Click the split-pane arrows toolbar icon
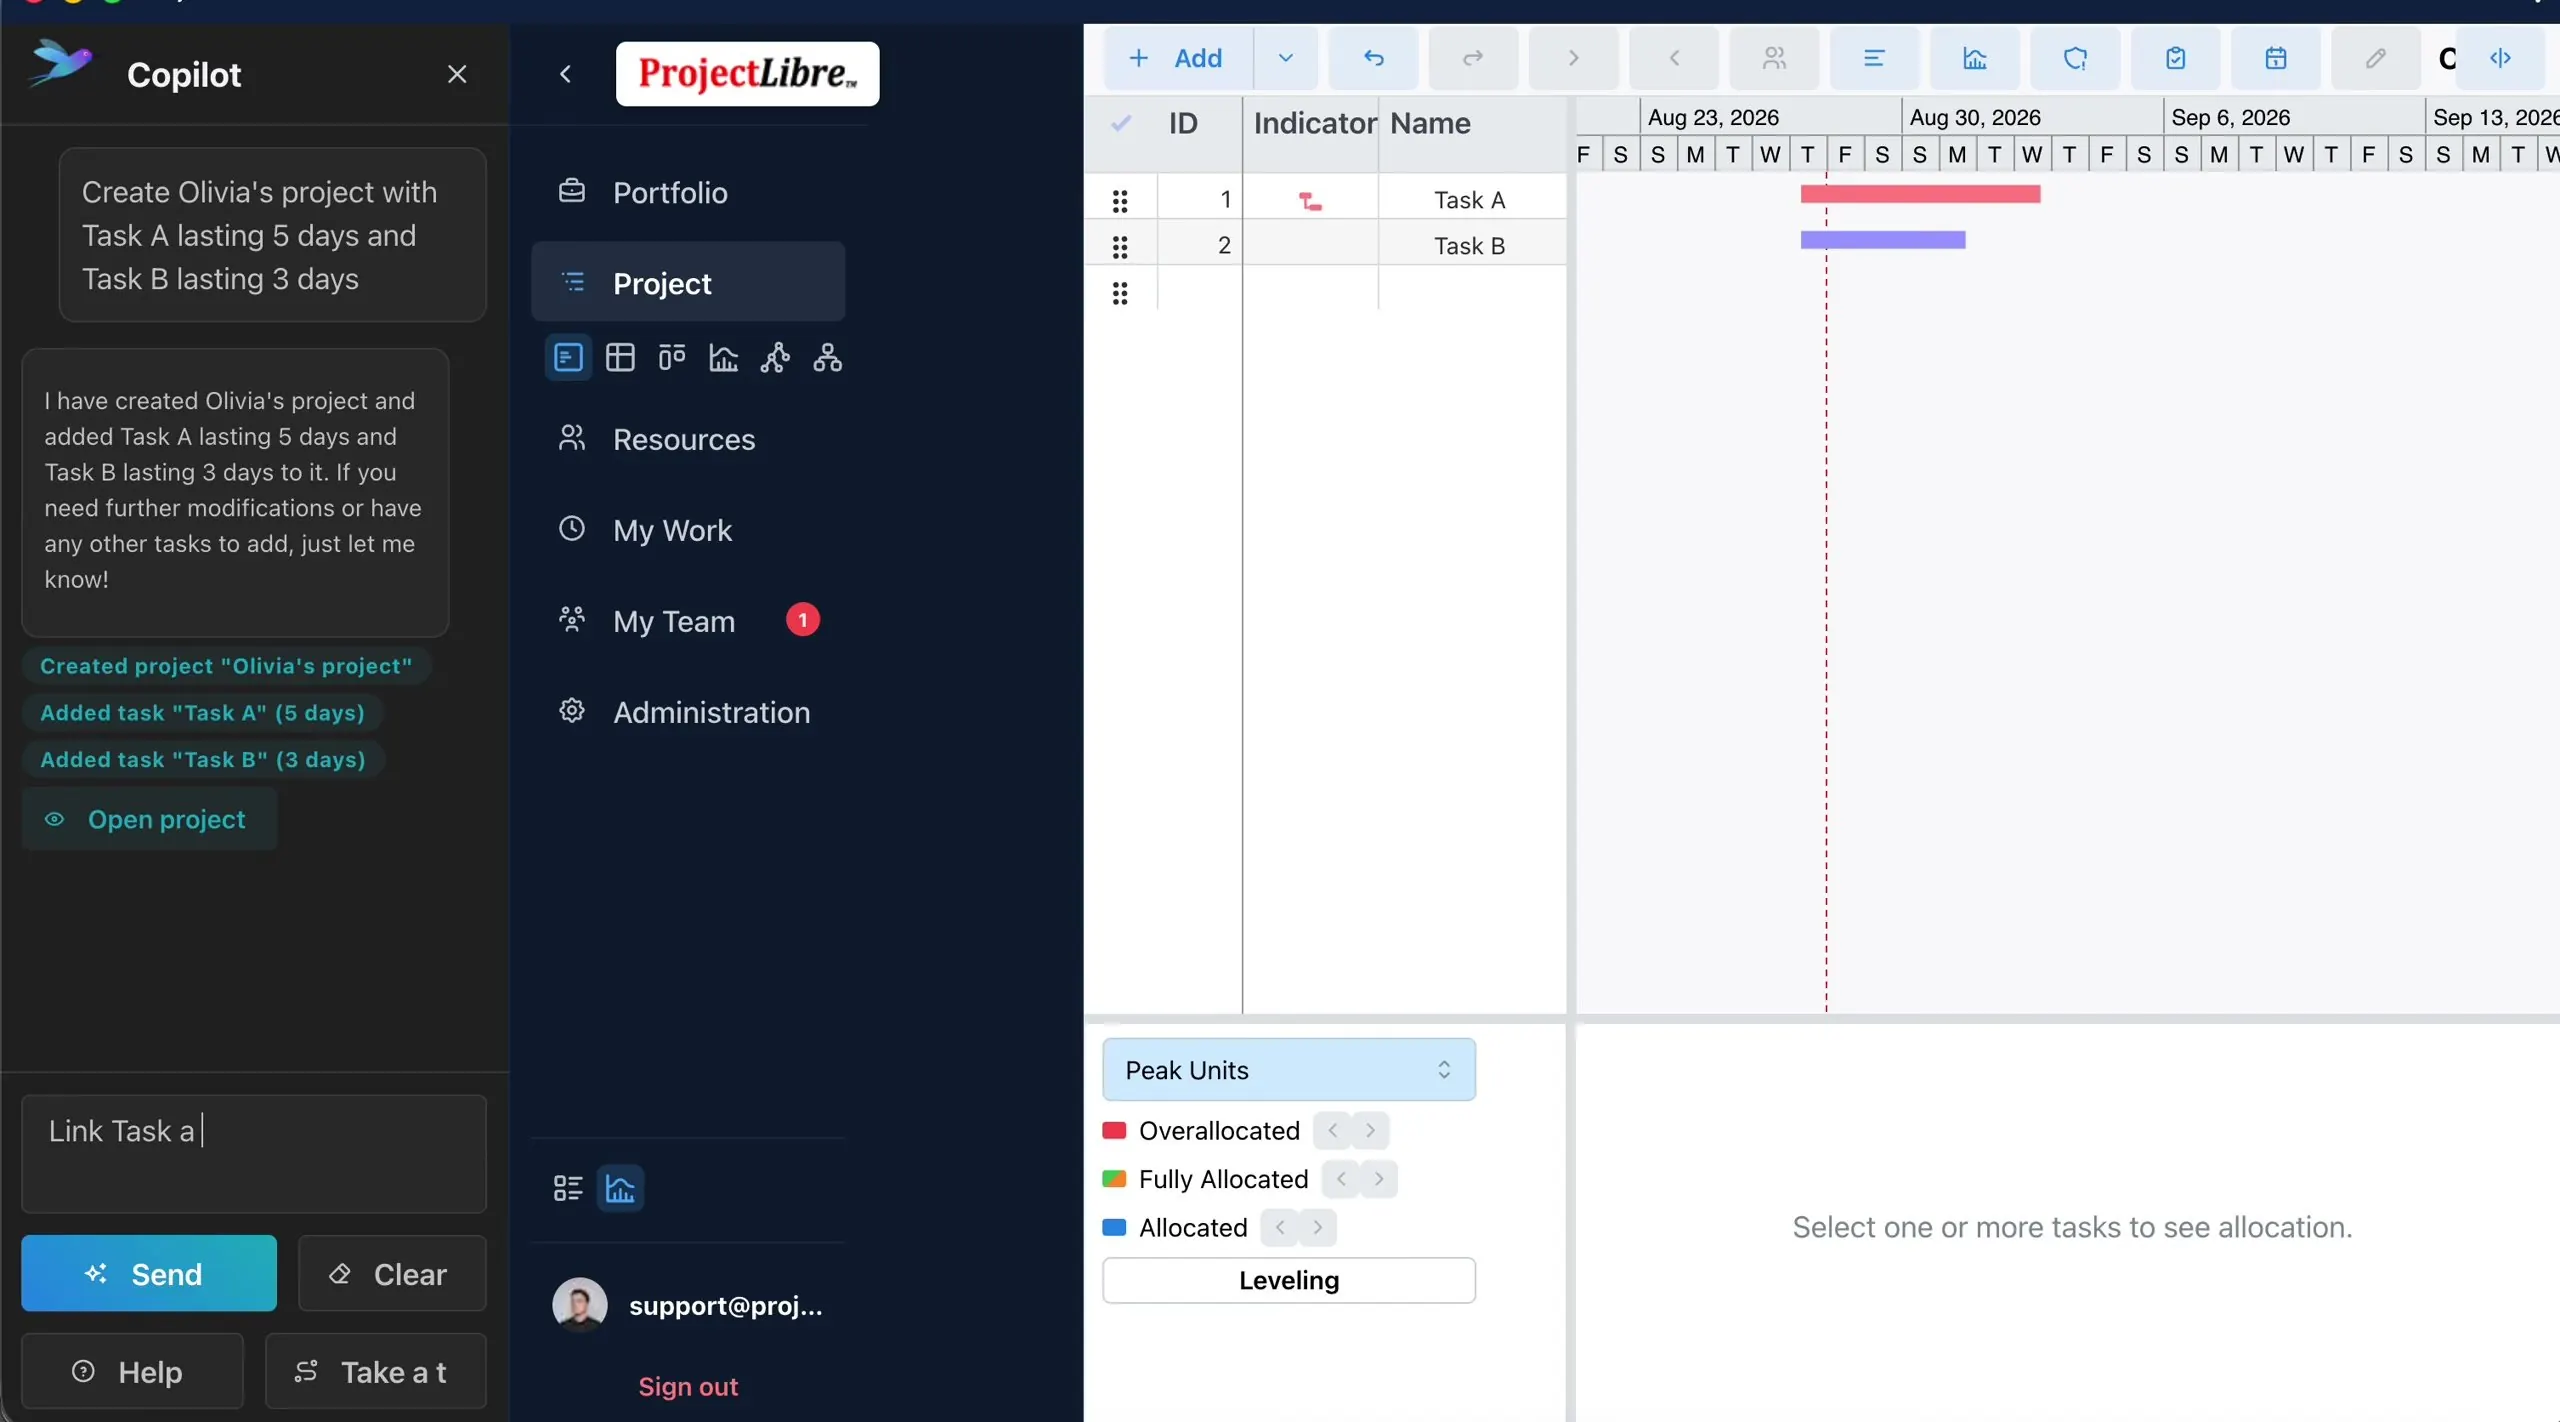This screenshot has height=1422, width=2560. (2500, 58)
